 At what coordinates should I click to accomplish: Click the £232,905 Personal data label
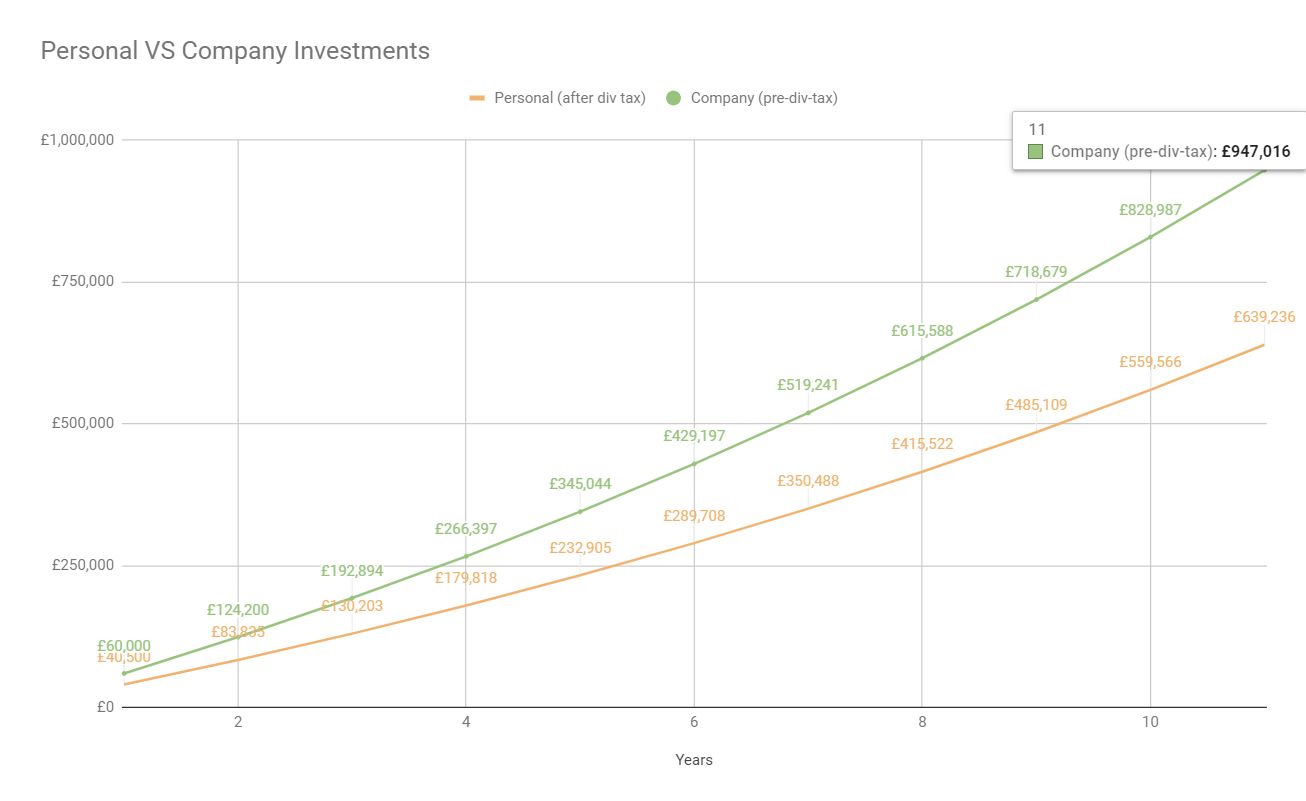pyautogui.click(x=580, y=548)
